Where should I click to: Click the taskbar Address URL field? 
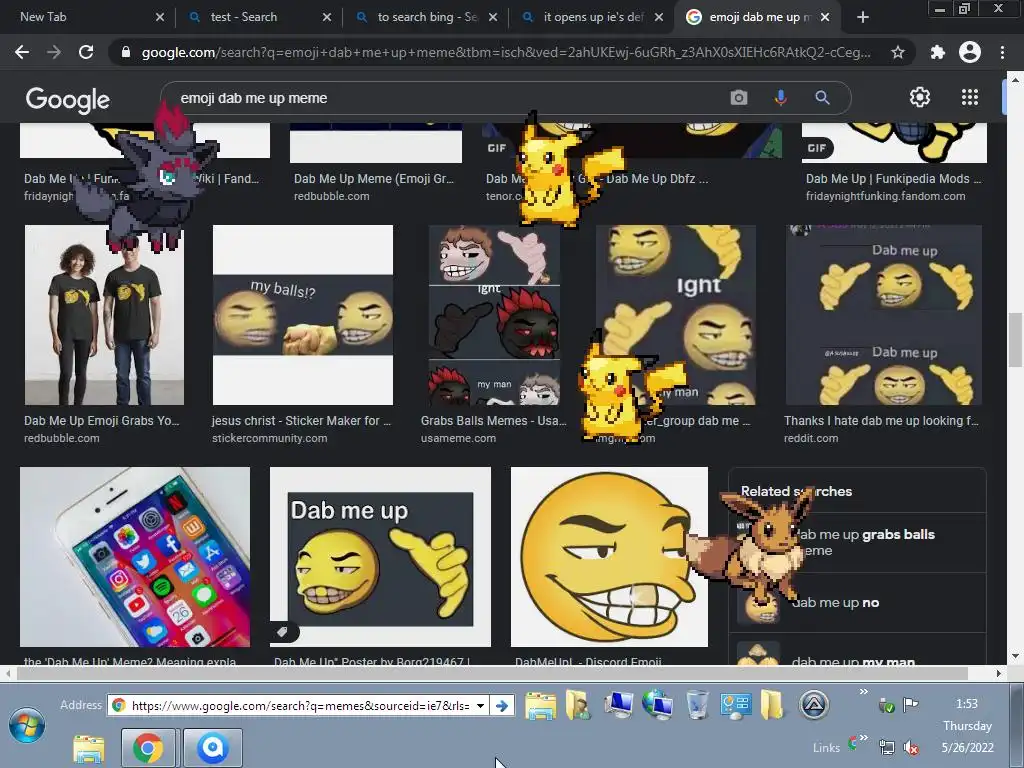[x=301, y=706]
